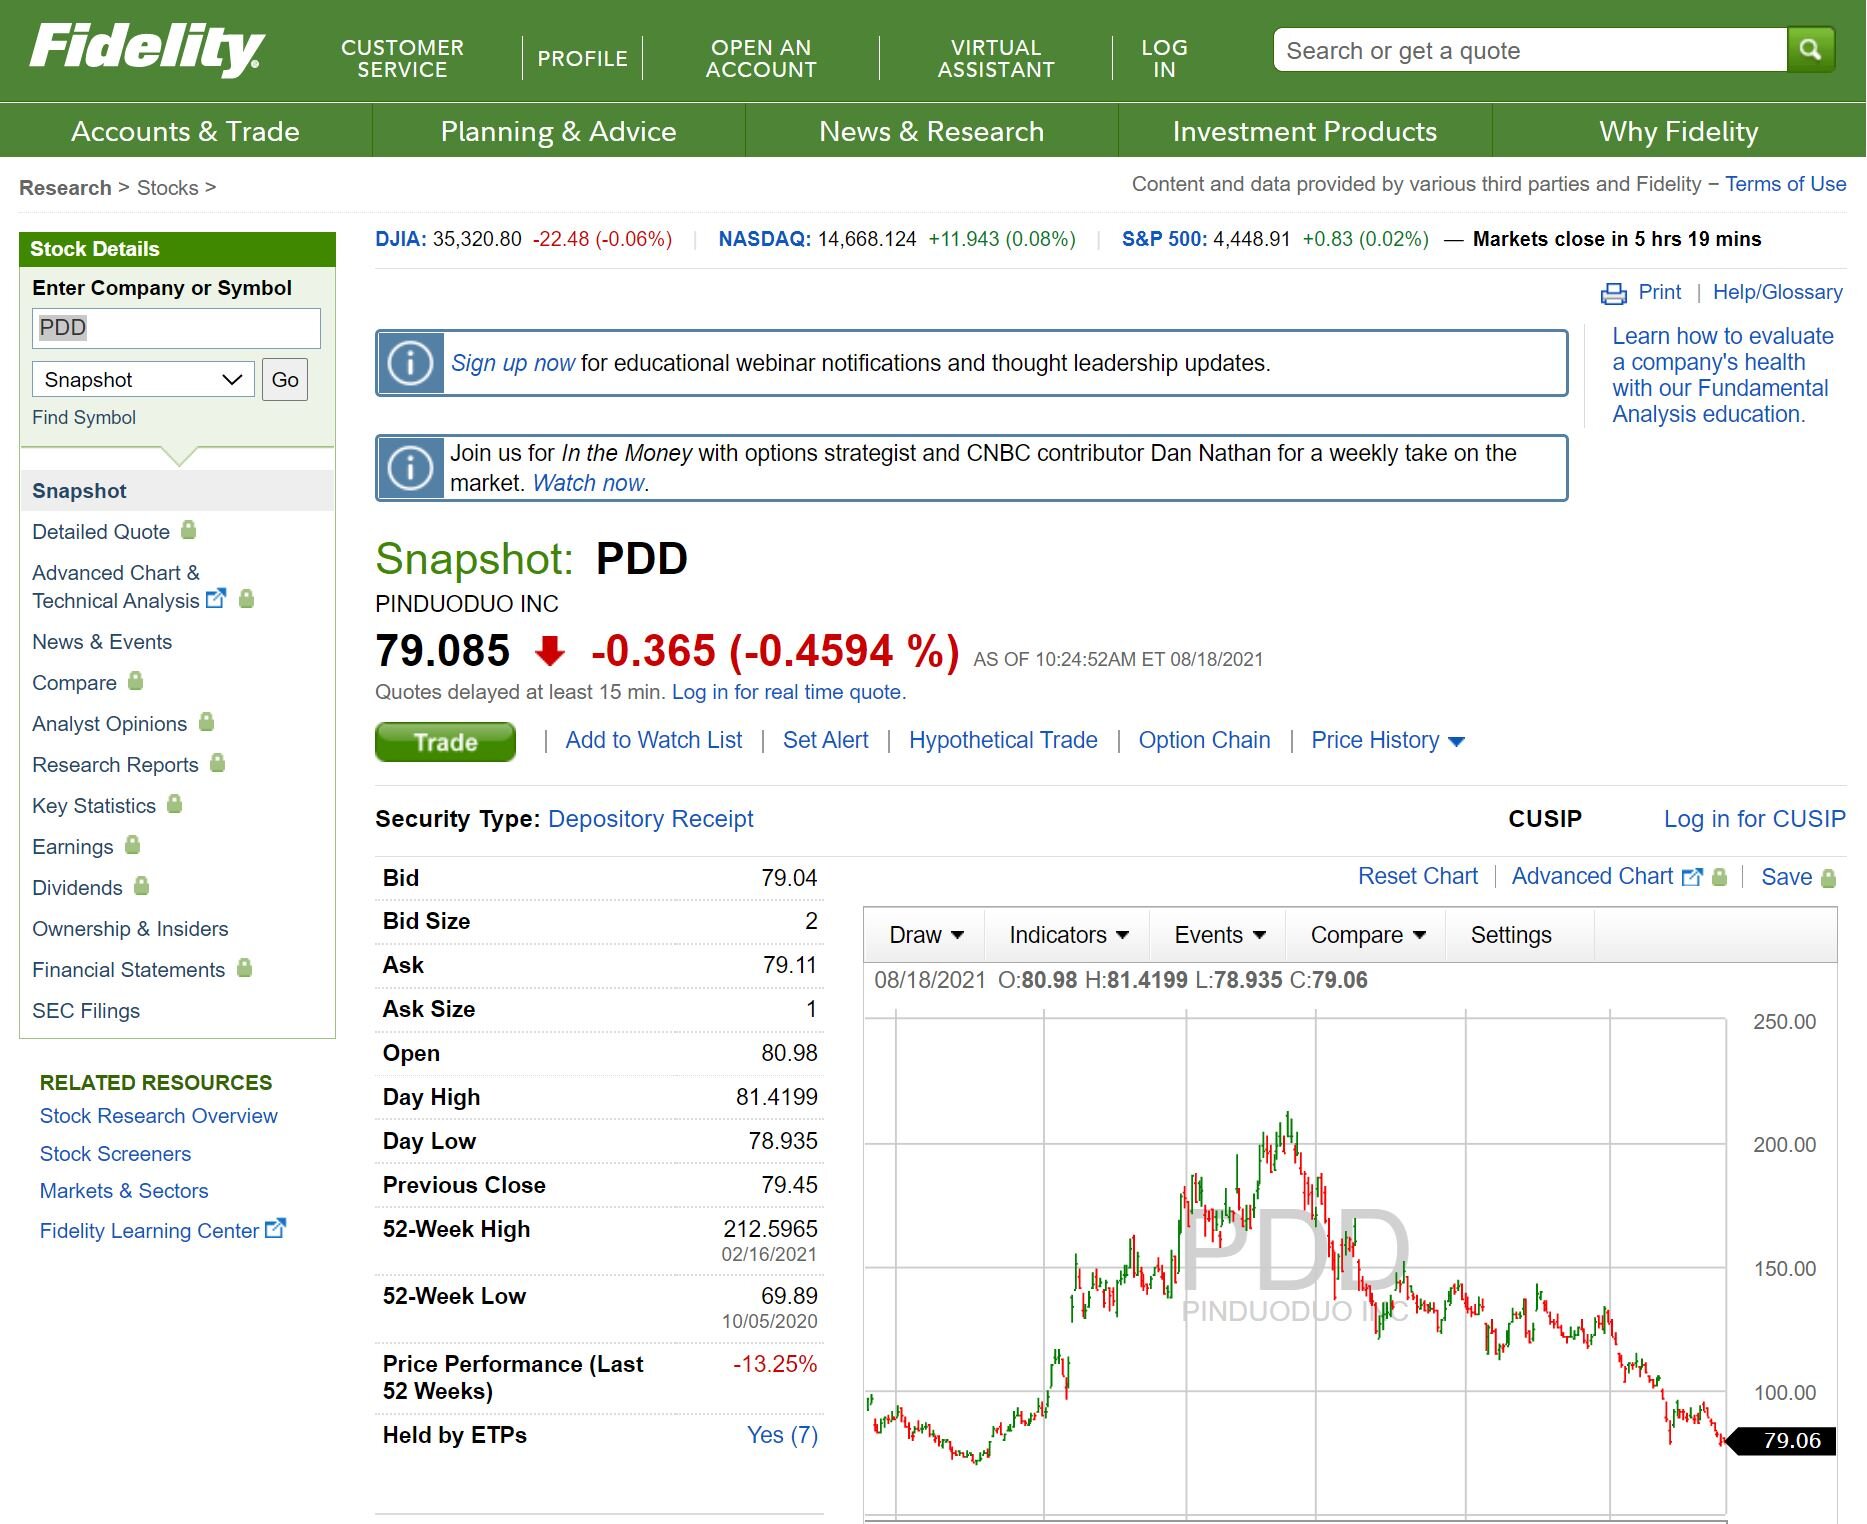
Task: Open the Snapshot view dropdown
Action: (x=143, y=380)
